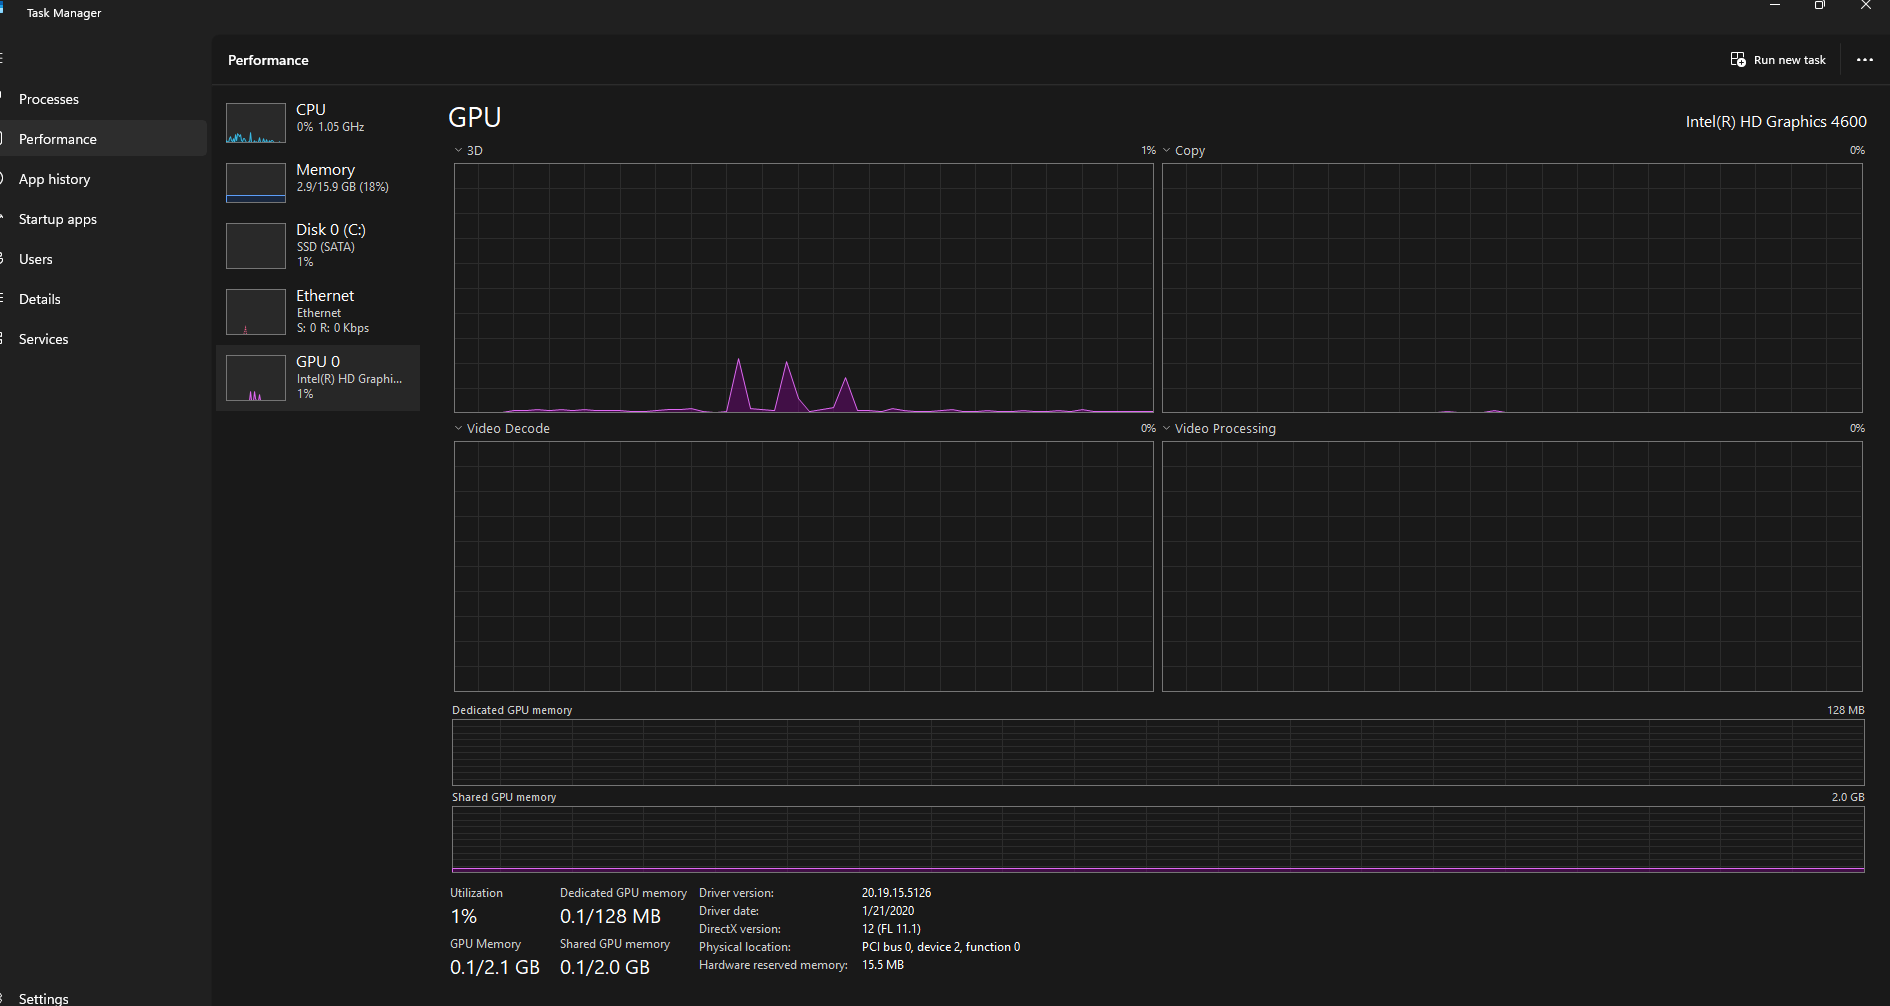Go to the Processes page
Screen dimensions: 1890x1006
(x=49, y=99)
